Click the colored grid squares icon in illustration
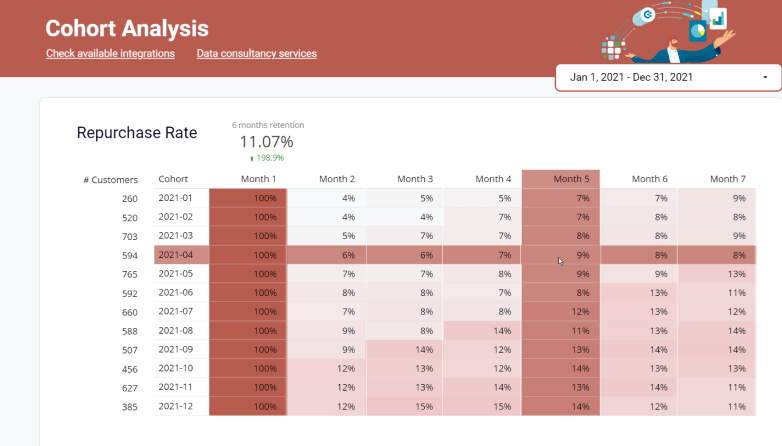Viewport: 782px width, 446px height. [x=612, y=48]
